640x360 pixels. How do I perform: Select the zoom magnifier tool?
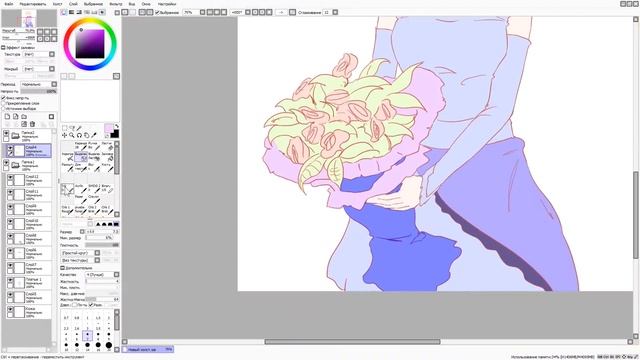pos(72,135)
